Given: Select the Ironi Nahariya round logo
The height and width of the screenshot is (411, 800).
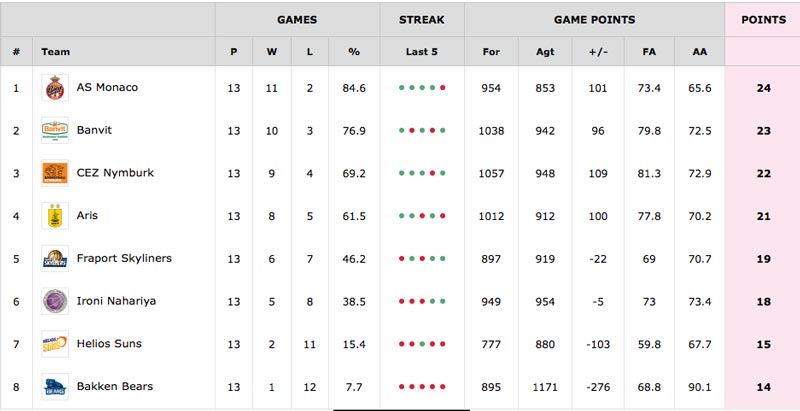Looking at the screenshot, I should point(55,301).
